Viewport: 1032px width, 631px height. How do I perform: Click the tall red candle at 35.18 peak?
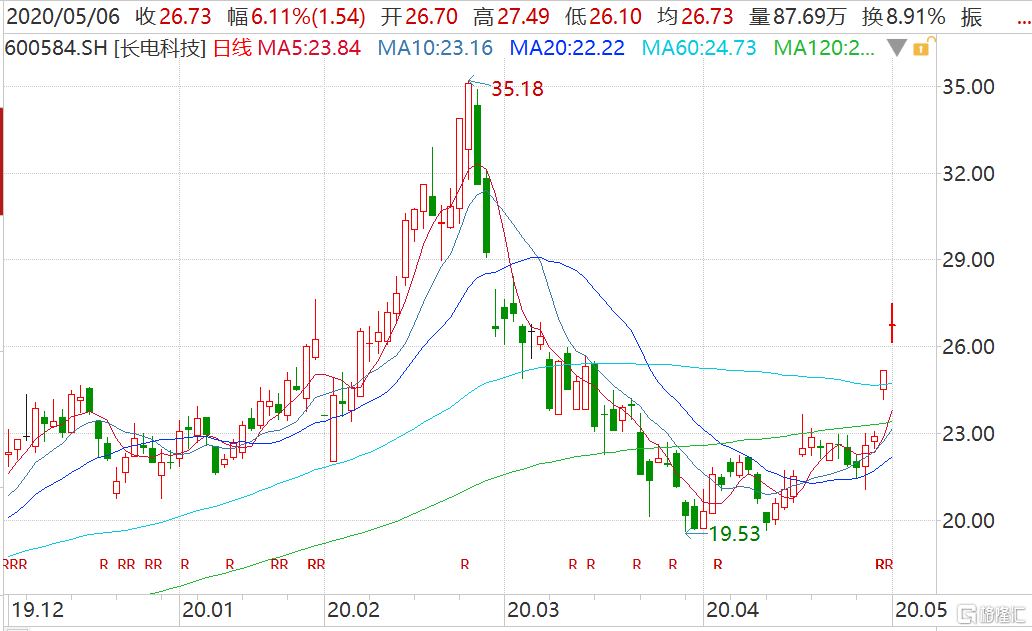click(x=469, y=116)
